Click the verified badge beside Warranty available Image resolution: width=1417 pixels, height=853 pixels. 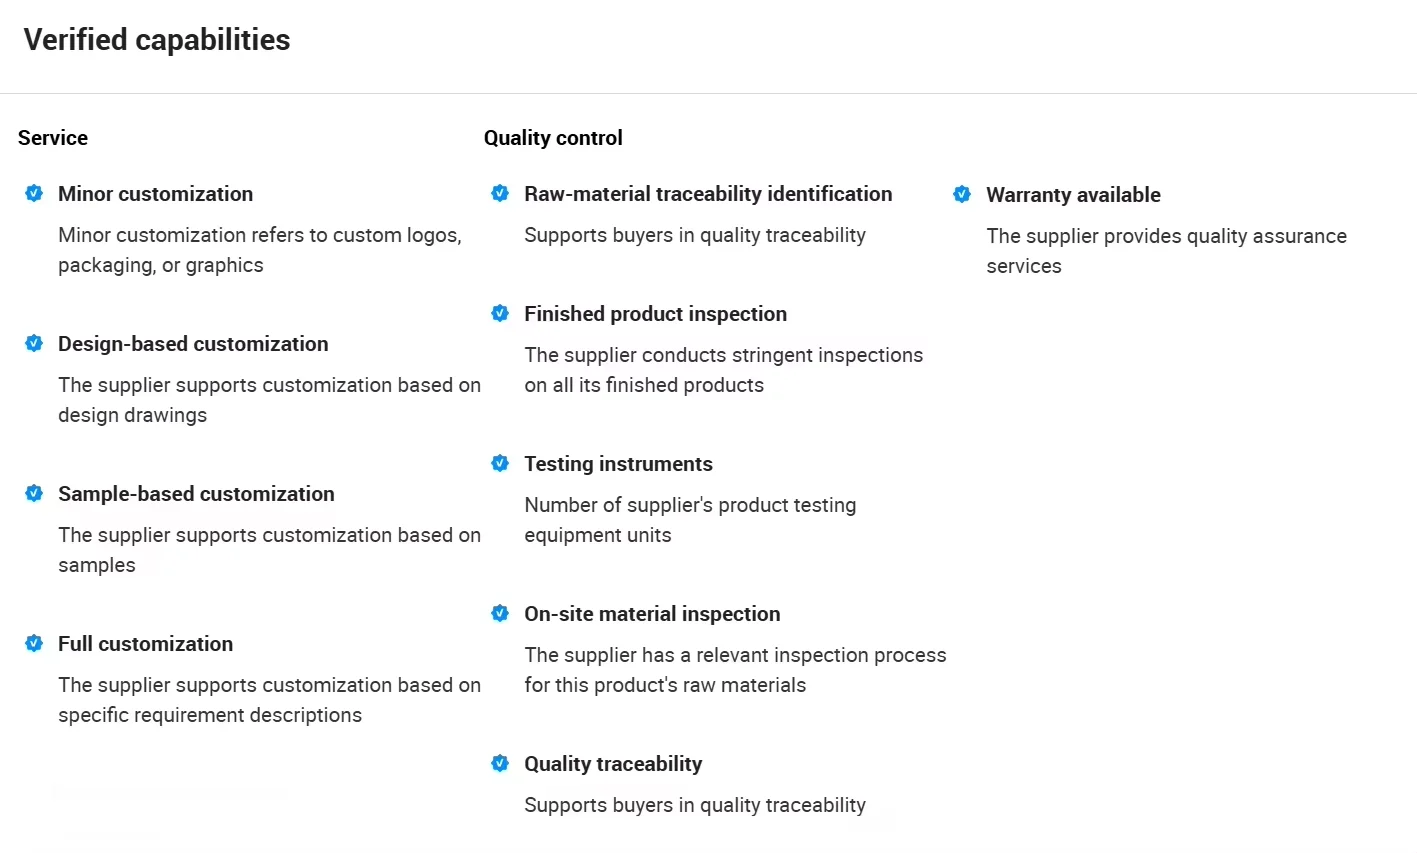point(962,194)
